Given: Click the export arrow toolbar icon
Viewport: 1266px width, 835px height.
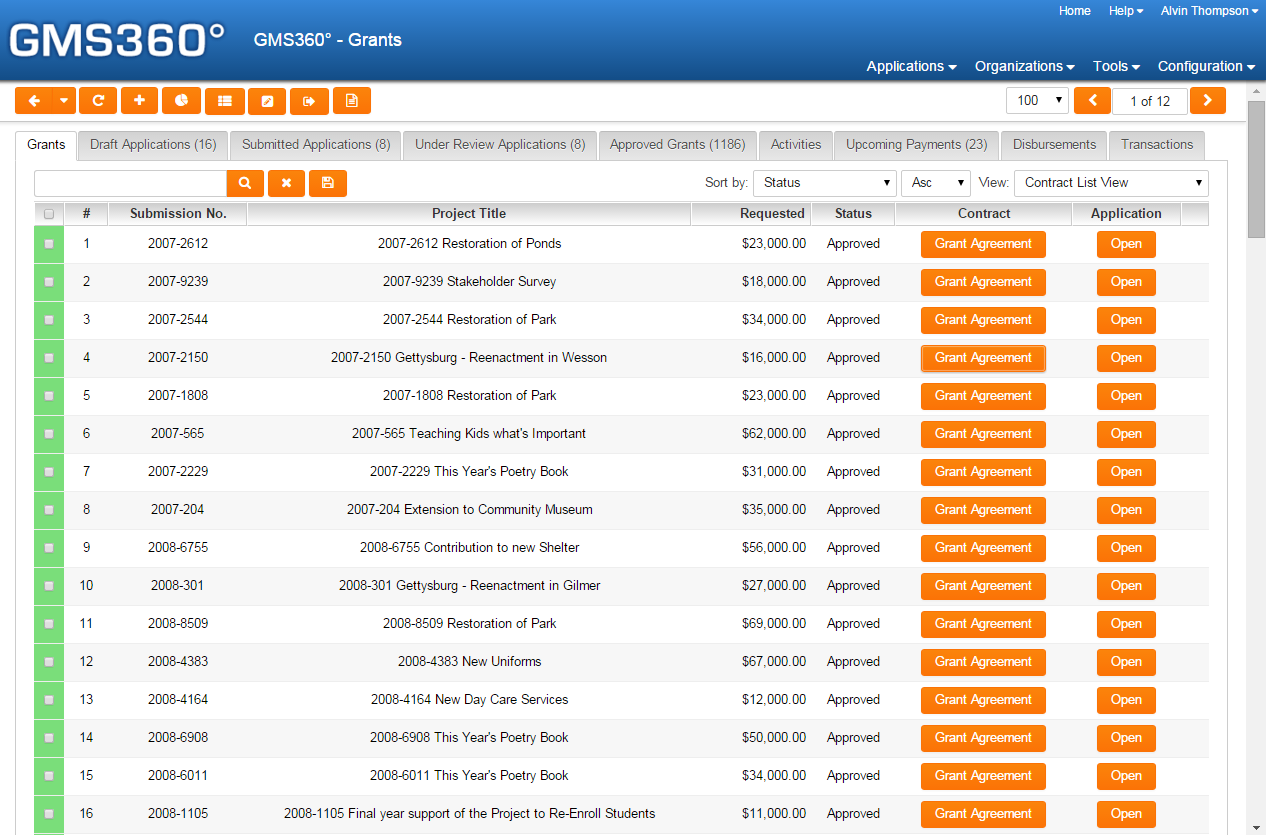Looking at the screenshot, I should [309, 101].
